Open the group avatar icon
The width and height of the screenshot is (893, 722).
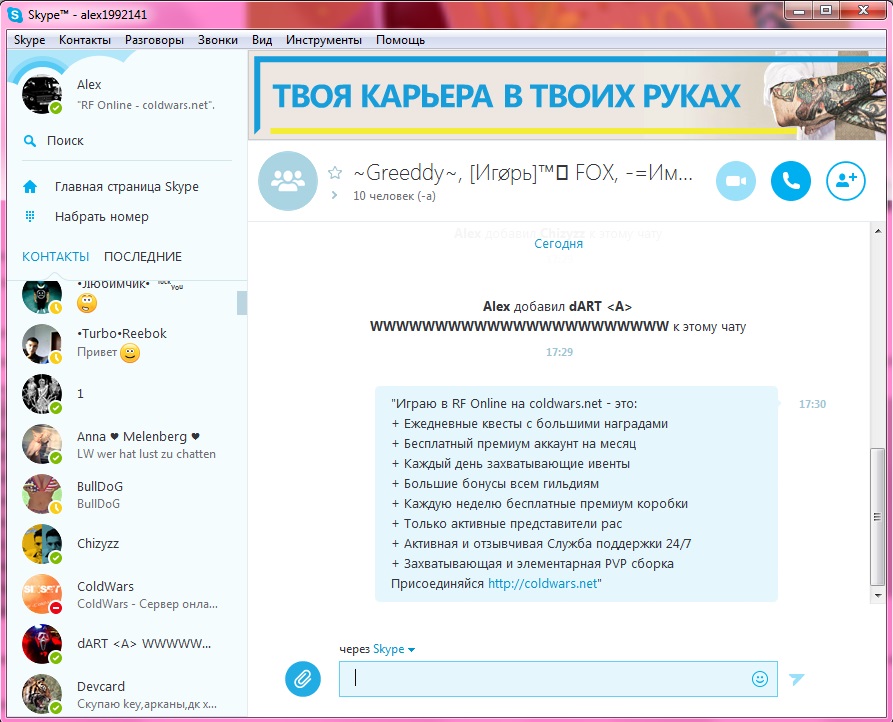click(x=288, y=181)
